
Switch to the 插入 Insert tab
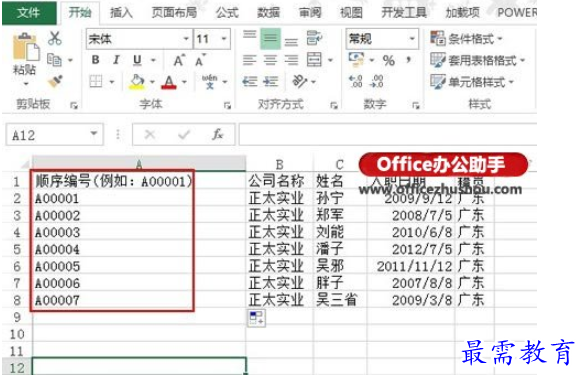(x=121, y=13)
